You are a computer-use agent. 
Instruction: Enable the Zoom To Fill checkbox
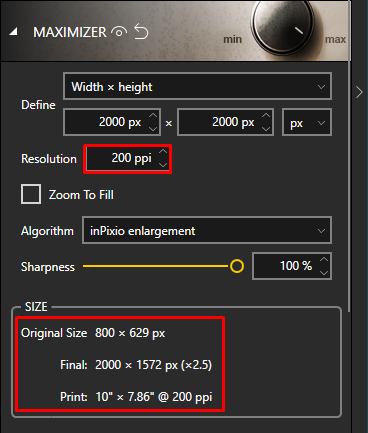31,194
